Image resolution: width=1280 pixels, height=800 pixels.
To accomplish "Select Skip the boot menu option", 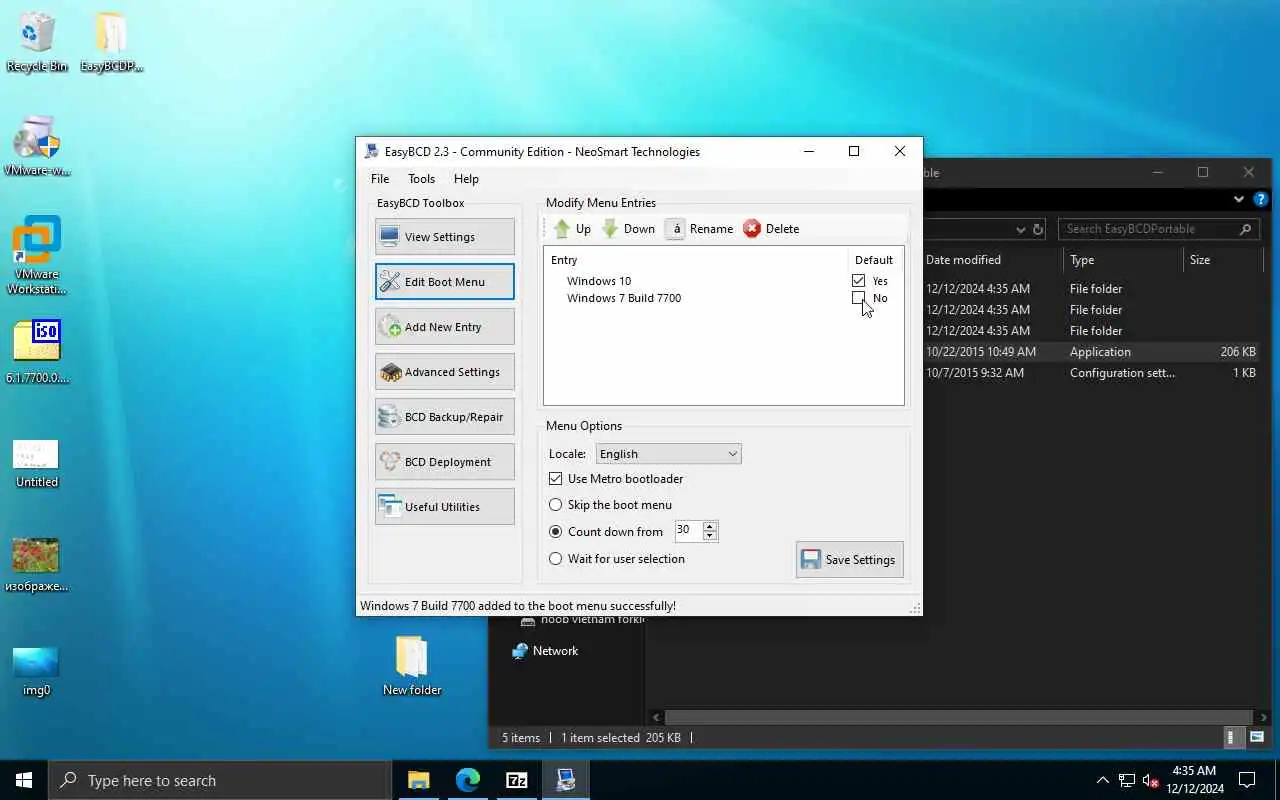I will (x=556, y=505).
